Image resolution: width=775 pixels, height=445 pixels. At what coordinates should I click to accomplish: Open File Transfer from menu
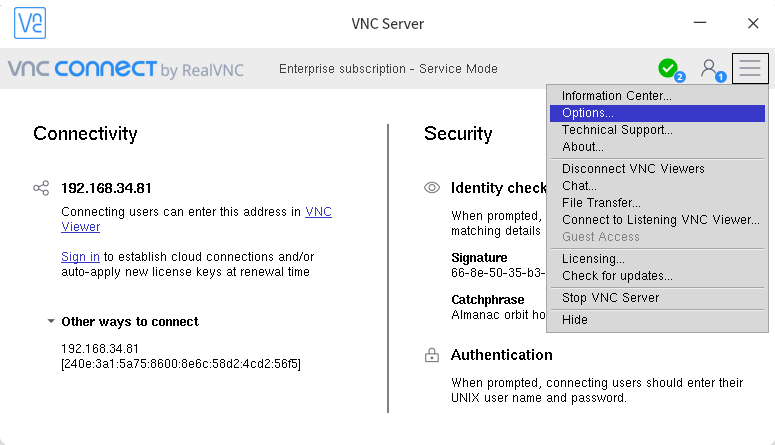601,203
